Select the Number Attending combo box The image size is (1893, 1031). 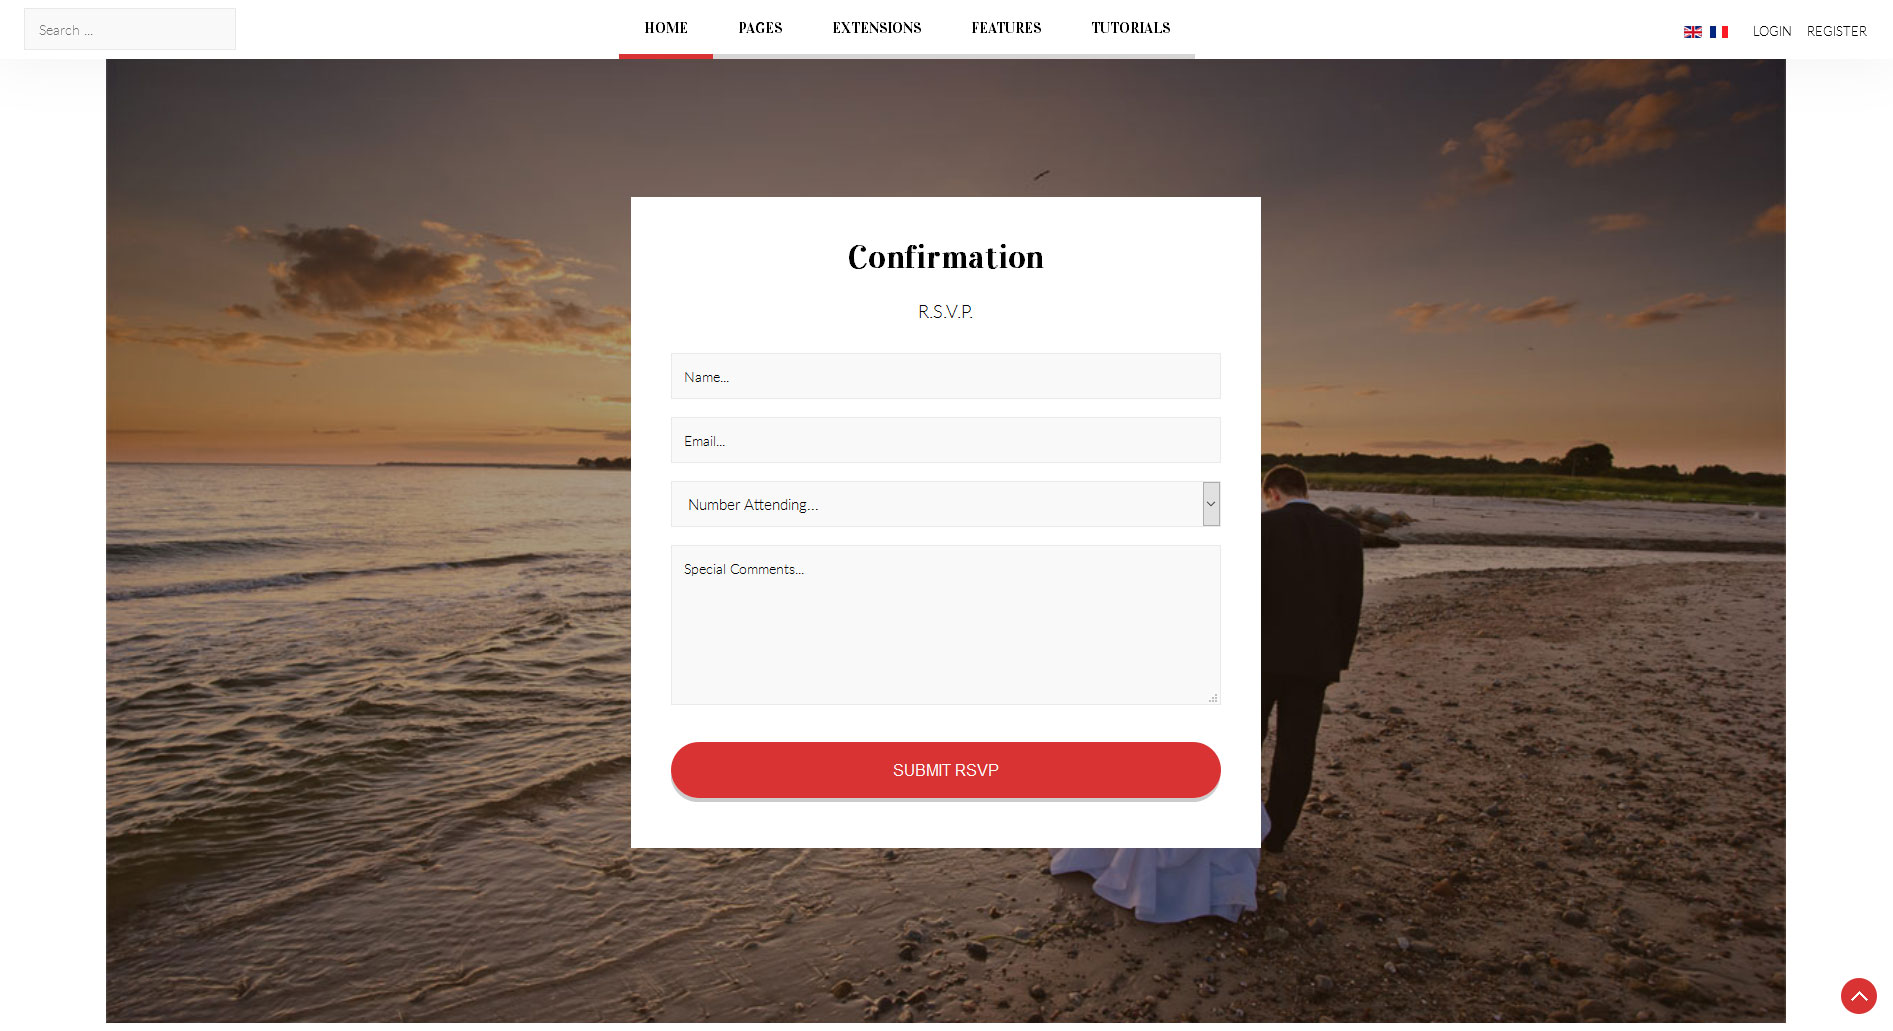pyautogui.click(x=945, y=504)
